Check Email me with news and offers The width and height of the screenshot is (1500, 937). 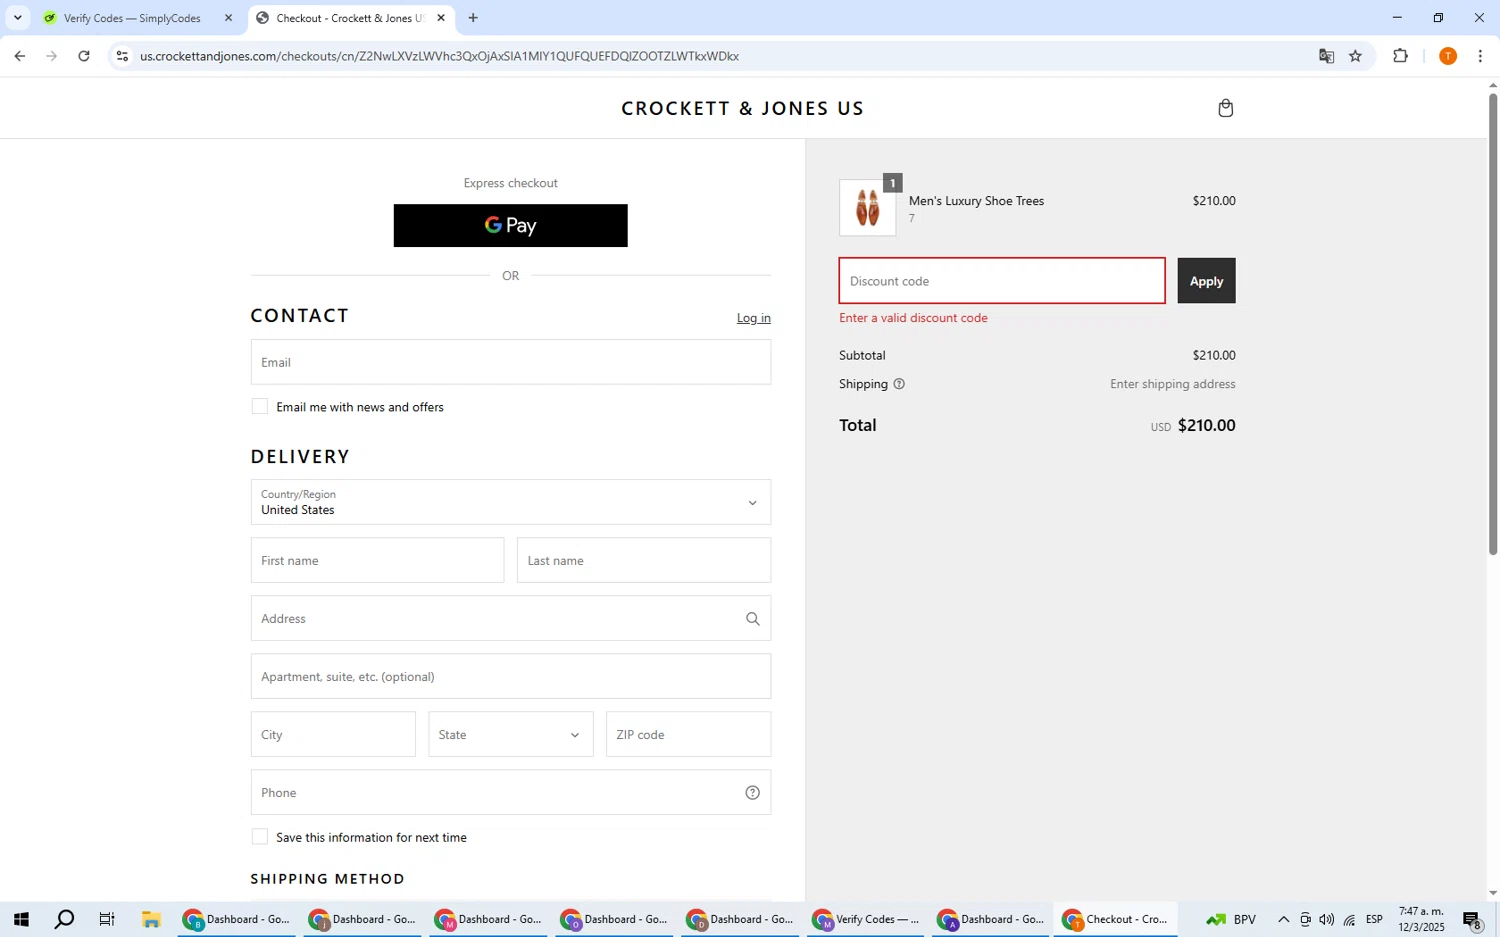(x=260, y=407)
